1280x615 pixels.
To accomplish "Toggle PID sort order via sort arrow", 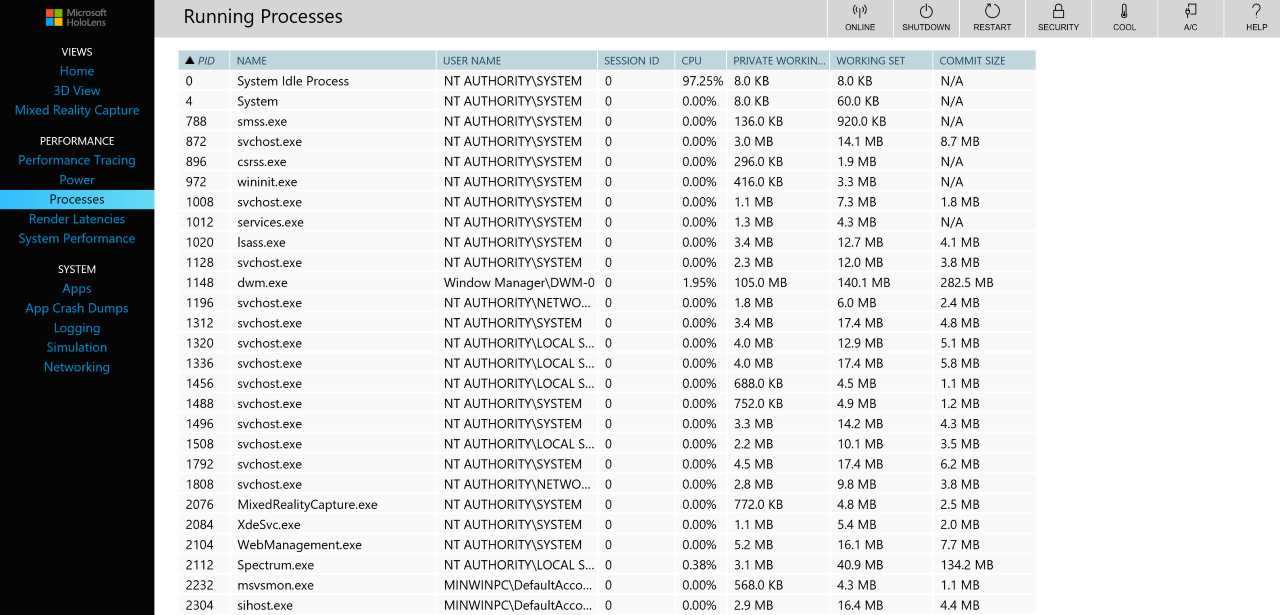I will click(x=190, y=60).
